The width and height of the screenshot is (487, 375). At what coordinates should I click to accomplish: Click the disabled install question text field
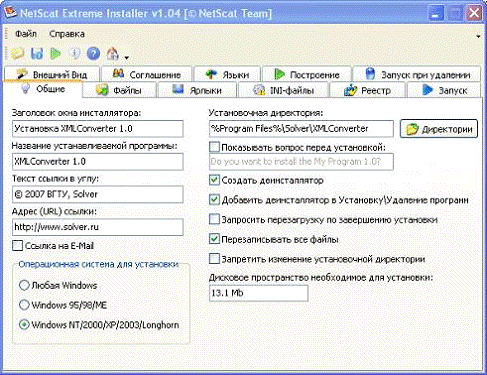[x=301, y=162]
